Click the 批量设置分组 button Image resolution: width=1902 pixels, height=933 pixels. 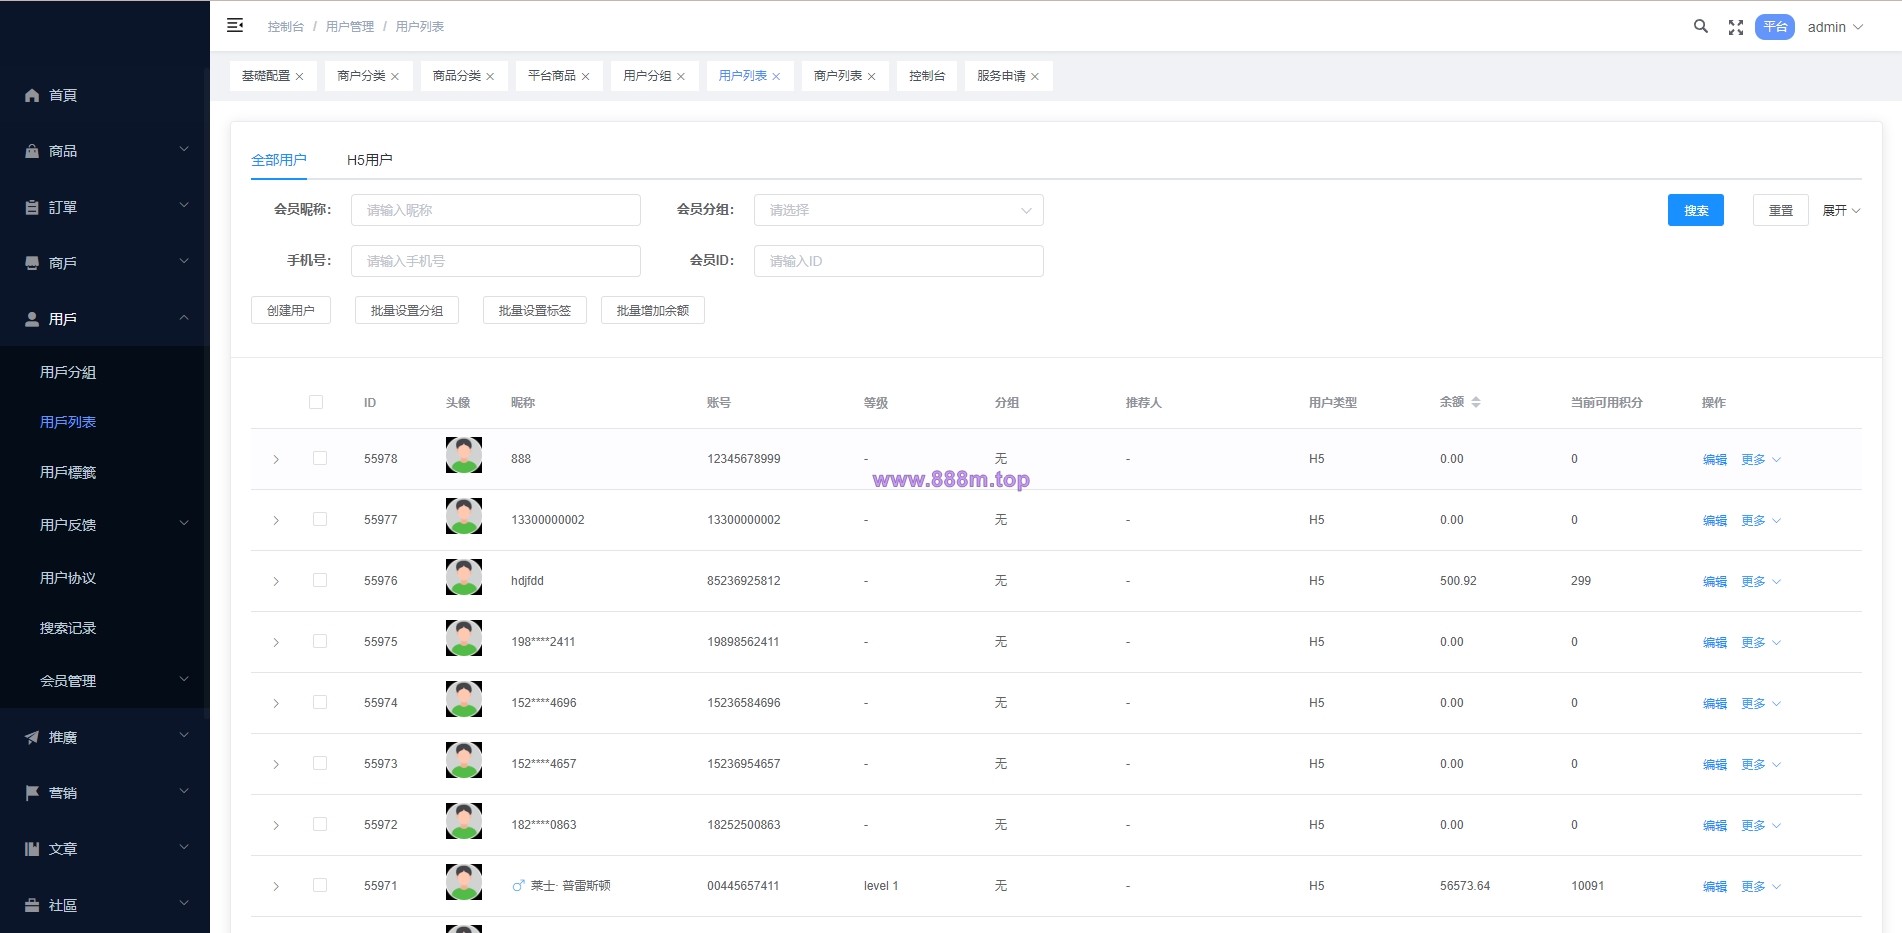(407, 310)
